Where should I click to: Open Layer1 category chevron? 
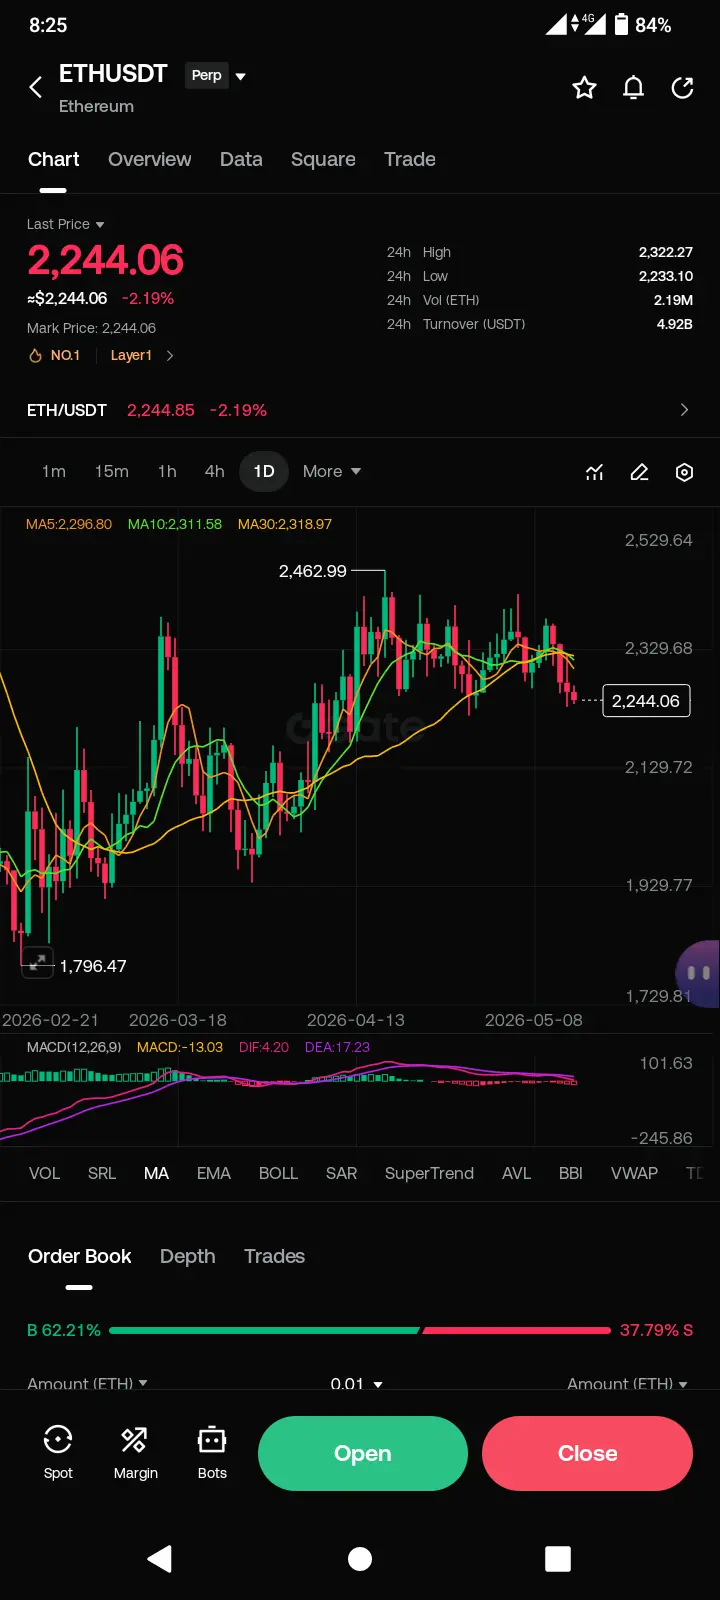(170, 355)
